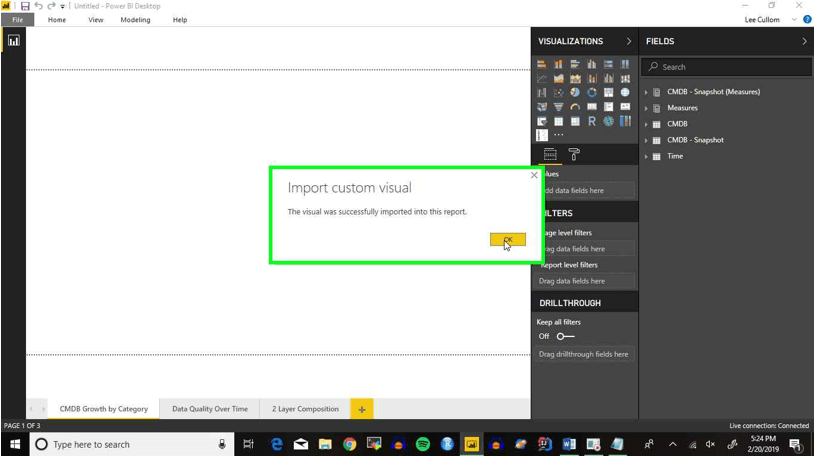Select the Donut chart visual

592,93
